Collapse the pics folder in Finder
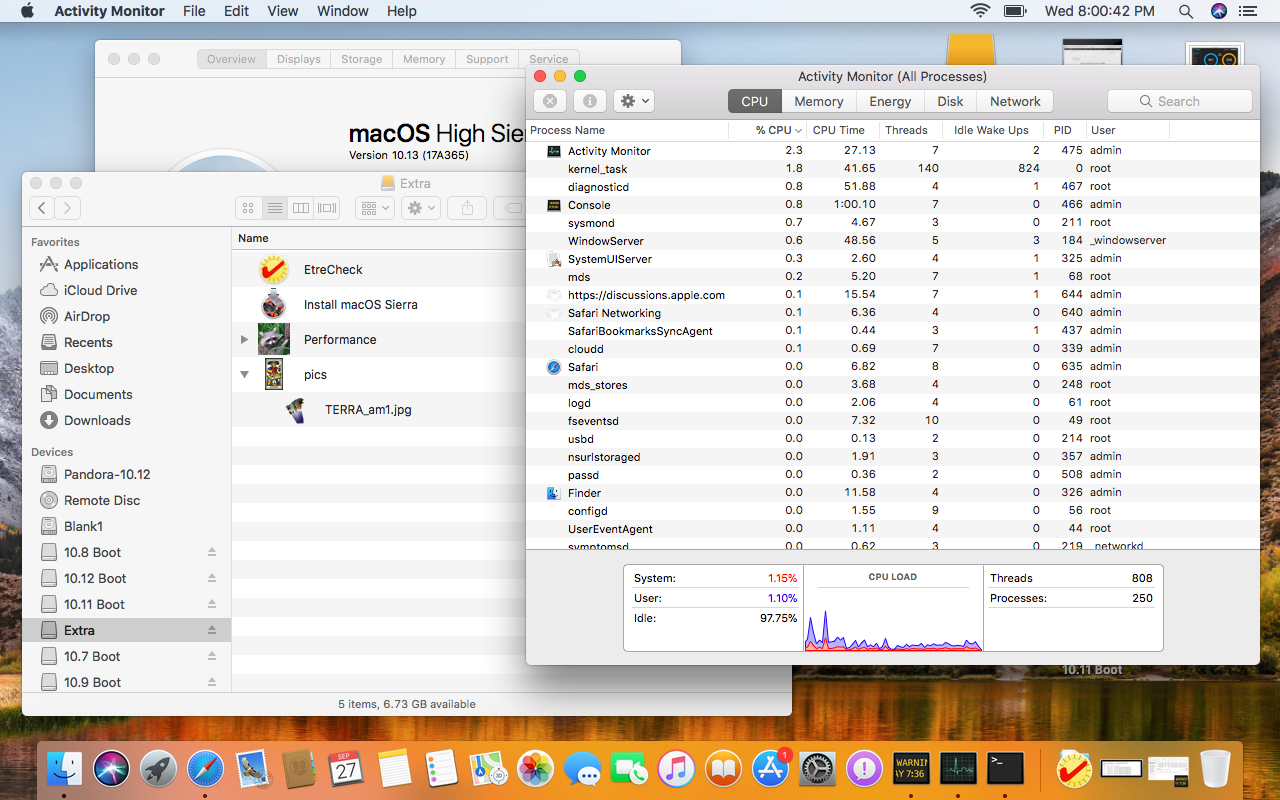This screenshot has height=800, width=1280. click(x=244, y=375)
